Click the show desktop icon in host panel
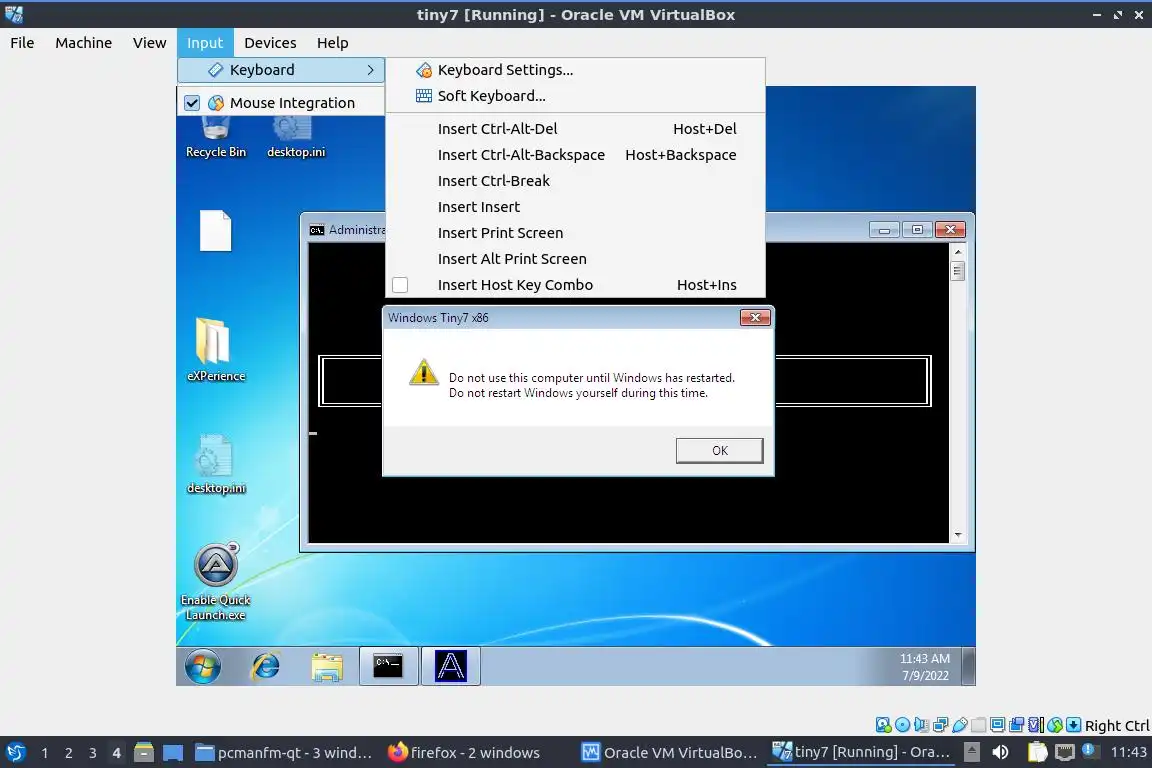Screen dimensions: 1152x768 [x=173, y=753]
